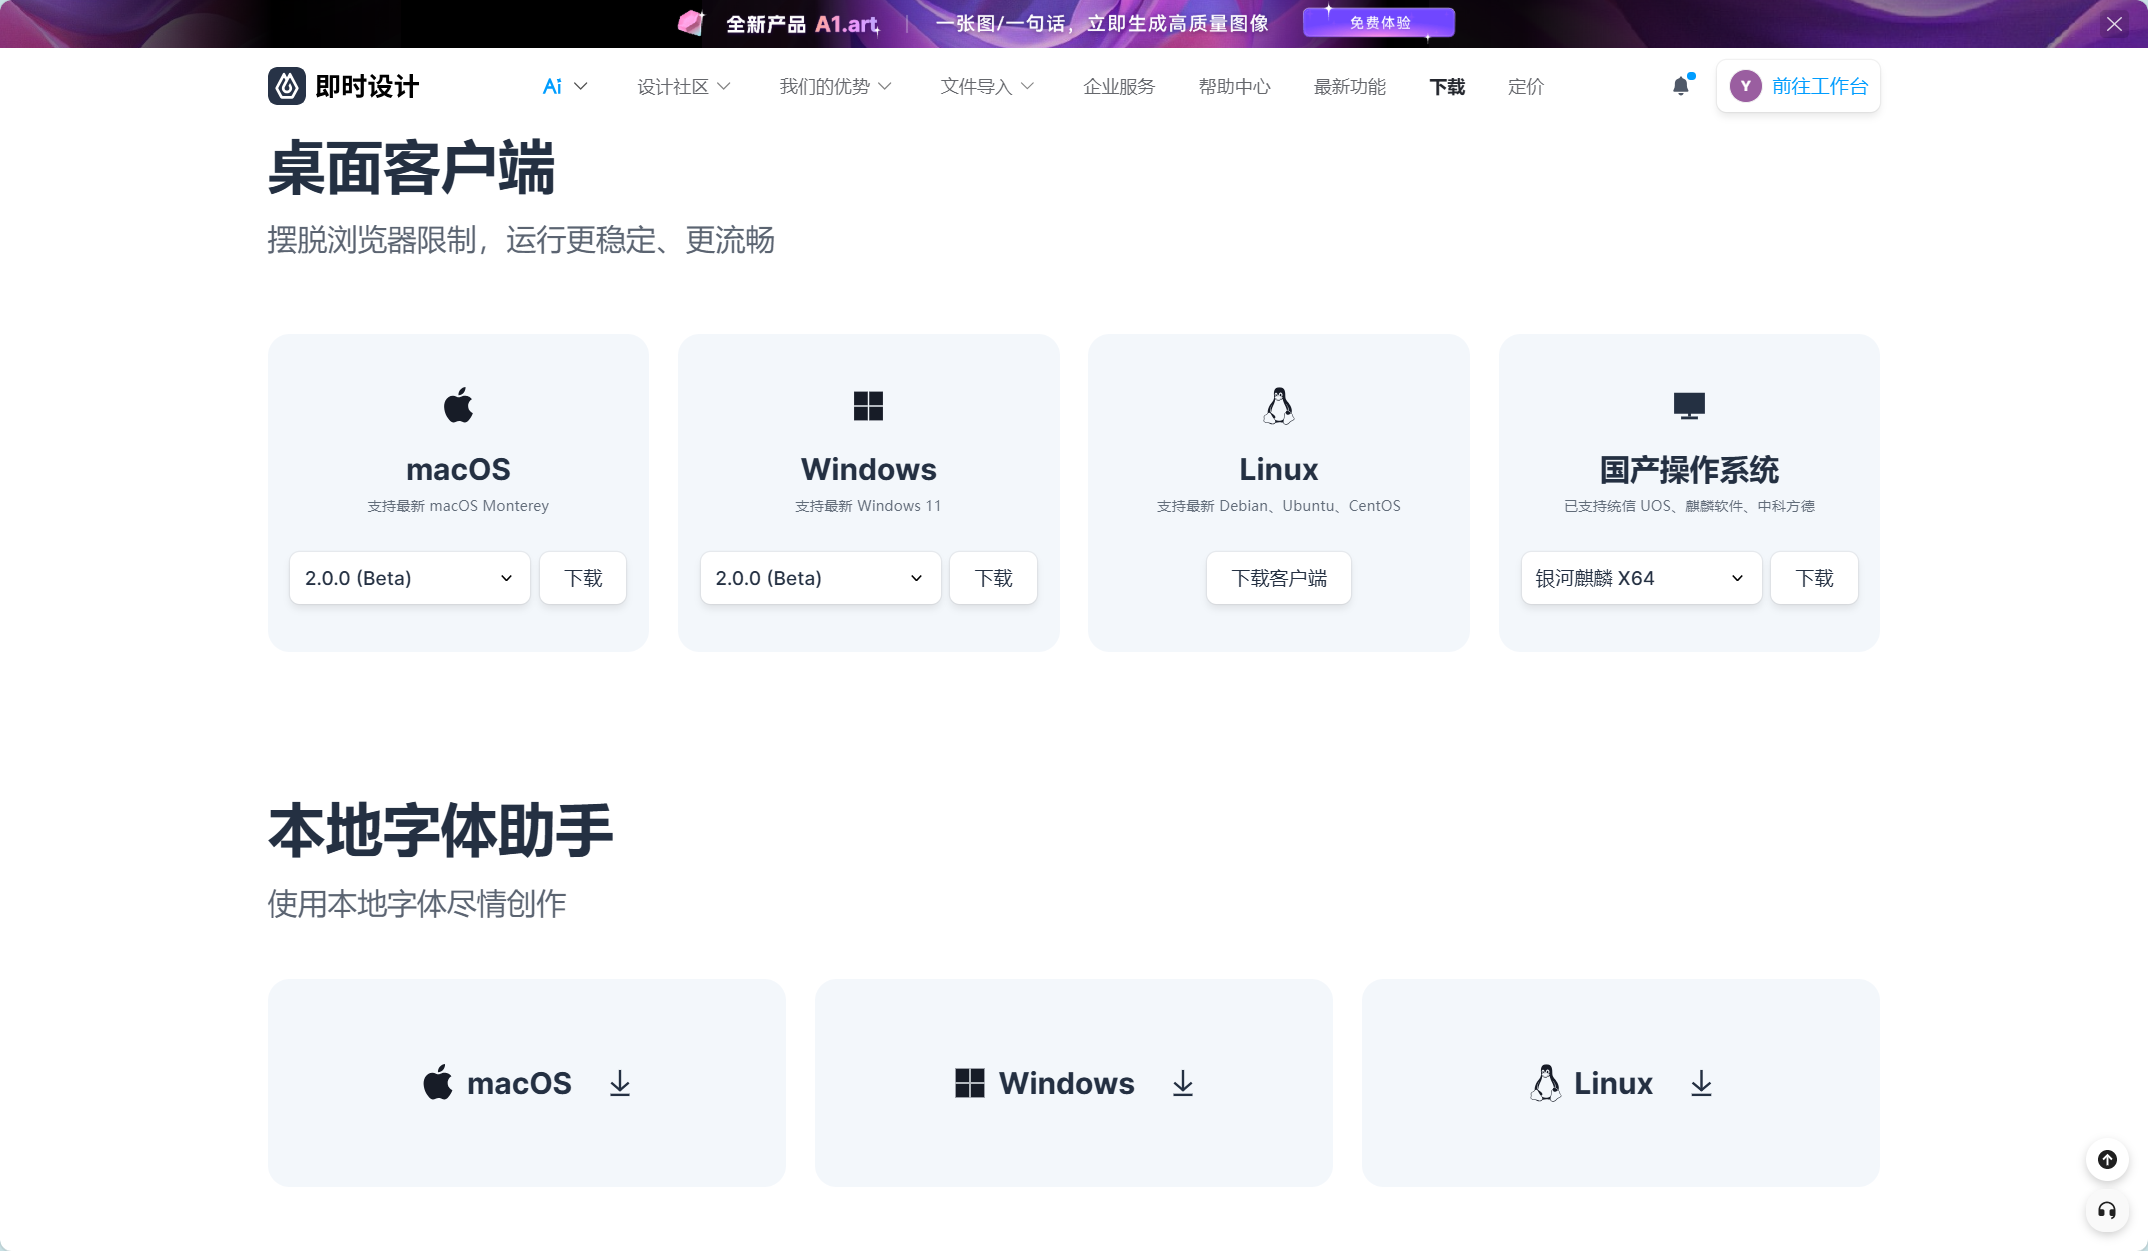This screenshot has height=1251, width=2148.
Task: Click the download arrow beside Linux font helper
Action: [x=1701, y=1083]
